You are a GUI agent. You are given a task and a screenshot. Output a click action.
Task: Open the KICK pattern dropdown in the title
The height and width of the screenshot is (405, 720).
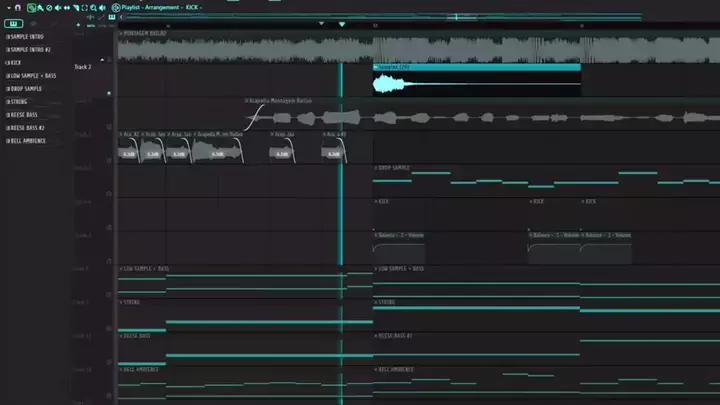tap(194, 7)
